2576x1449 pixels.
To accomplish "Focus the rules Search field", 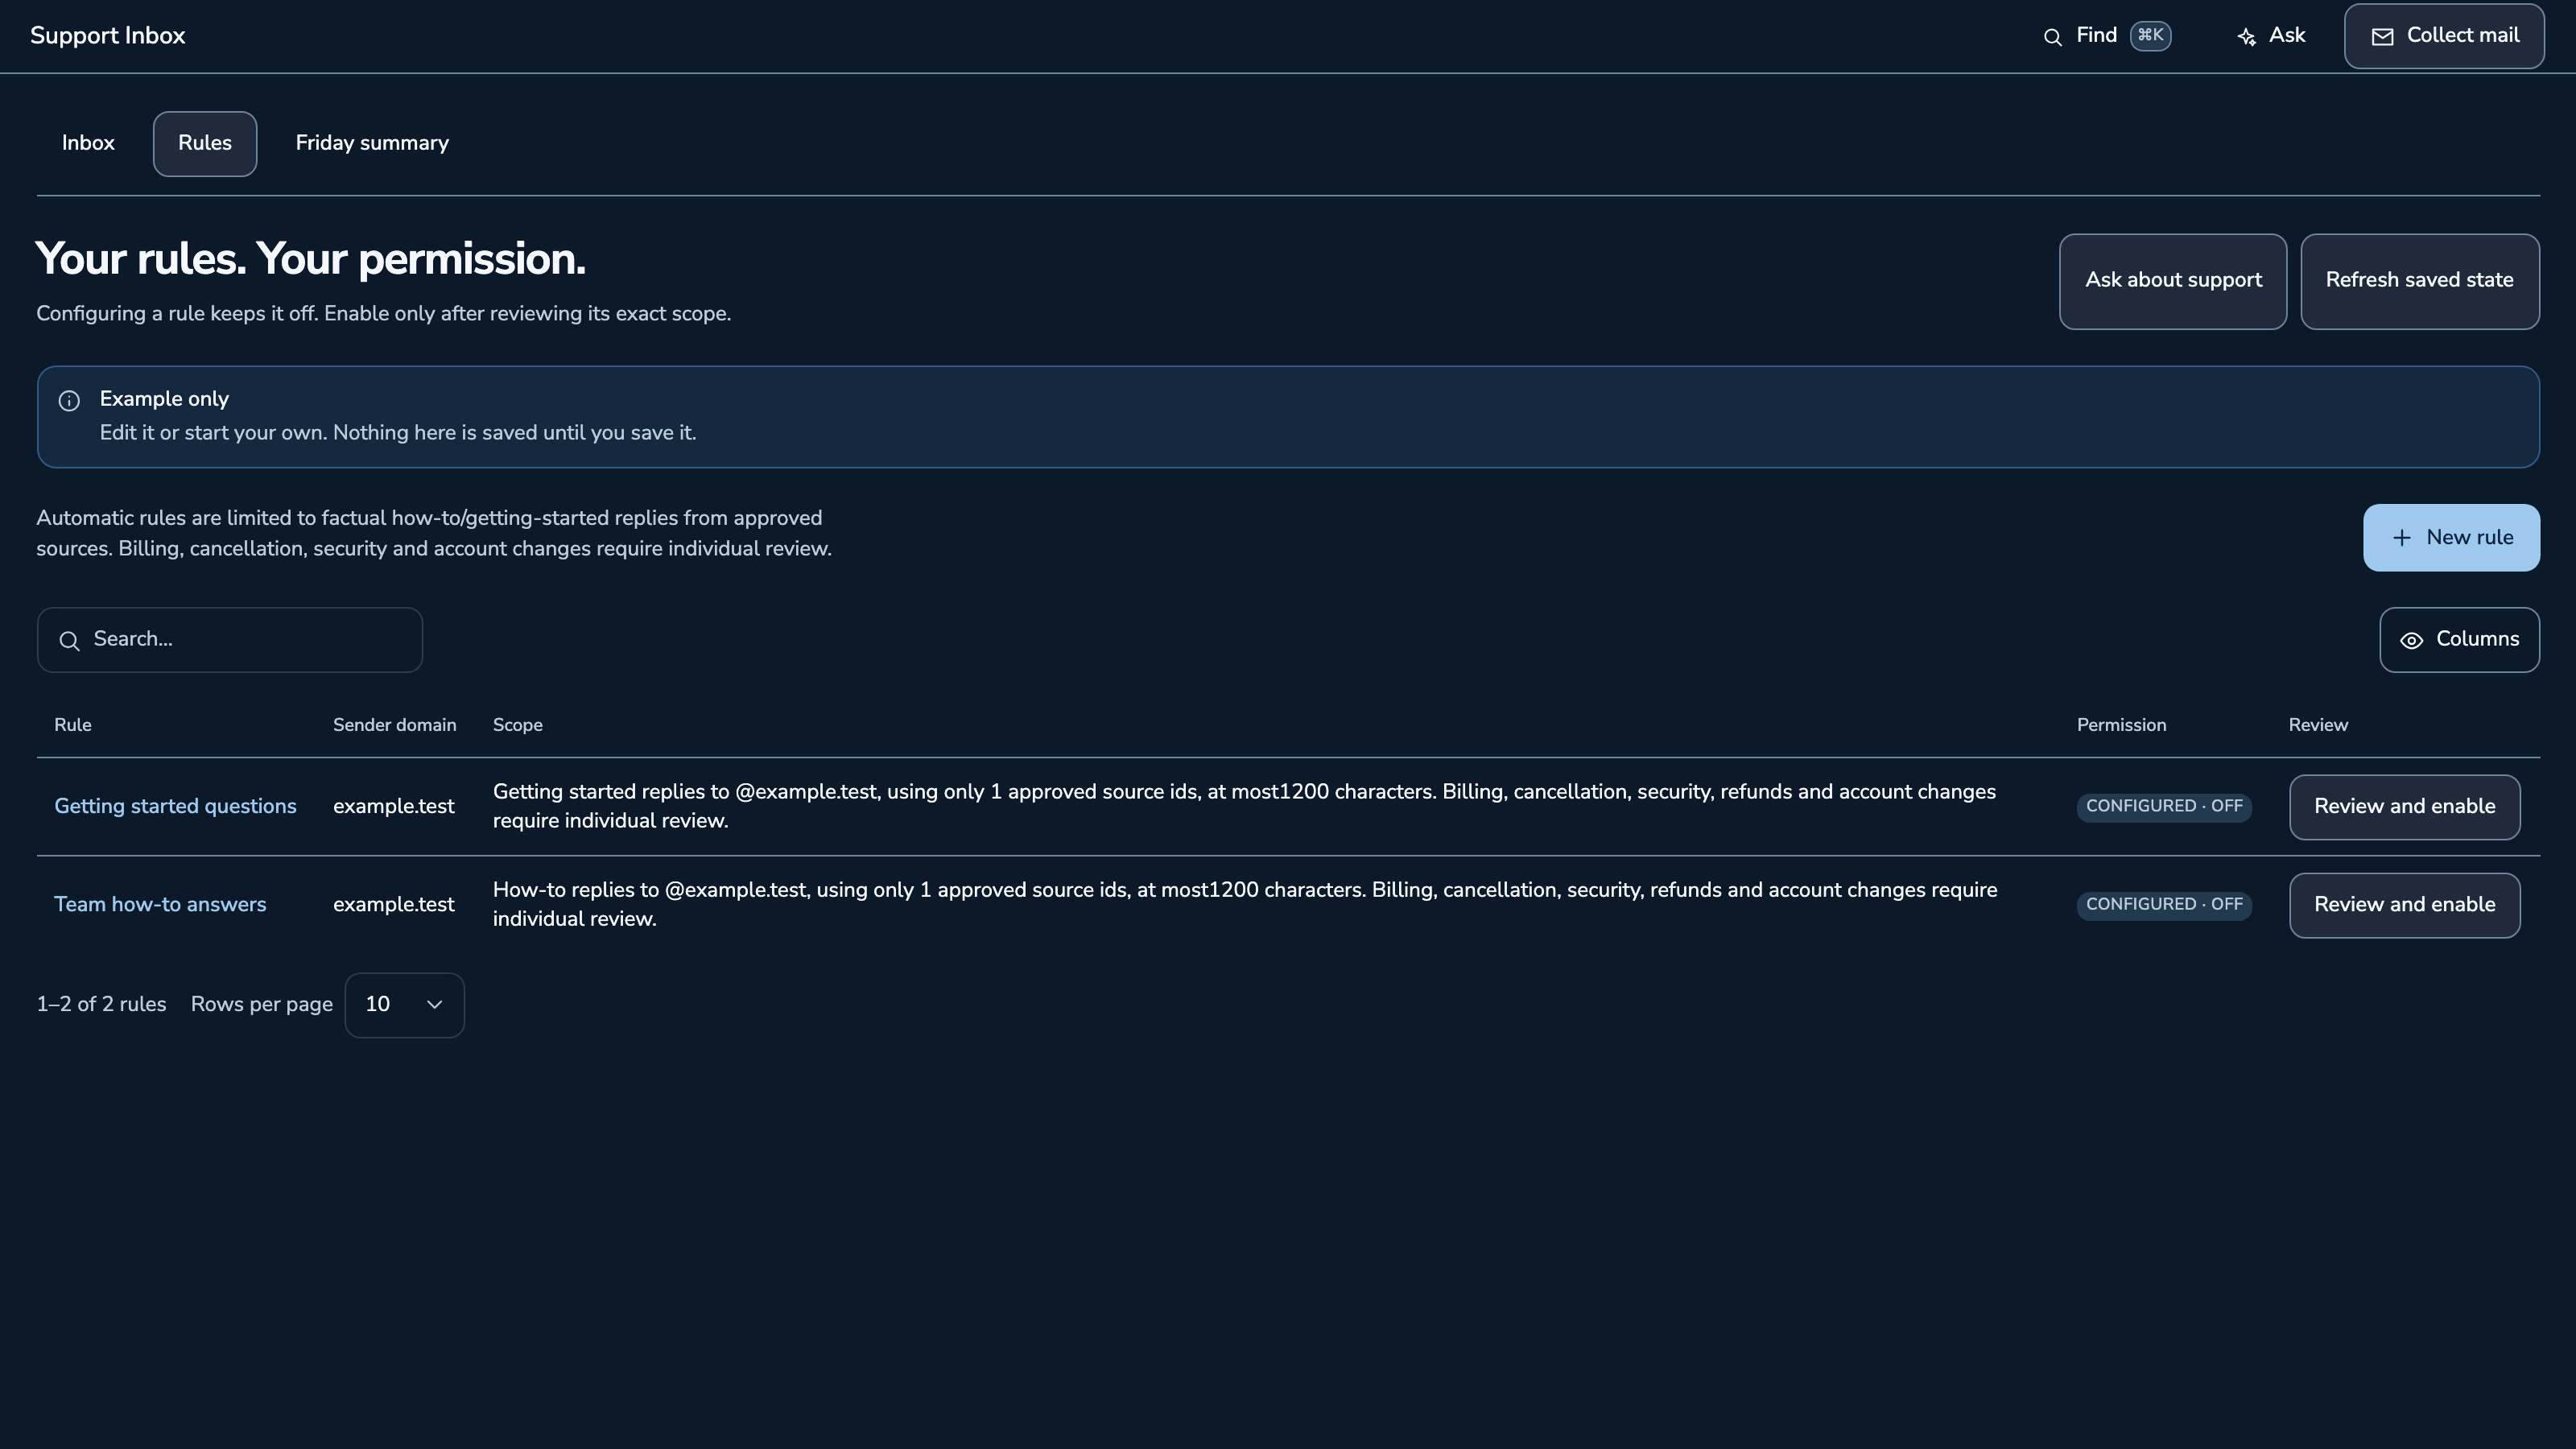I will (x=230, y=640).
